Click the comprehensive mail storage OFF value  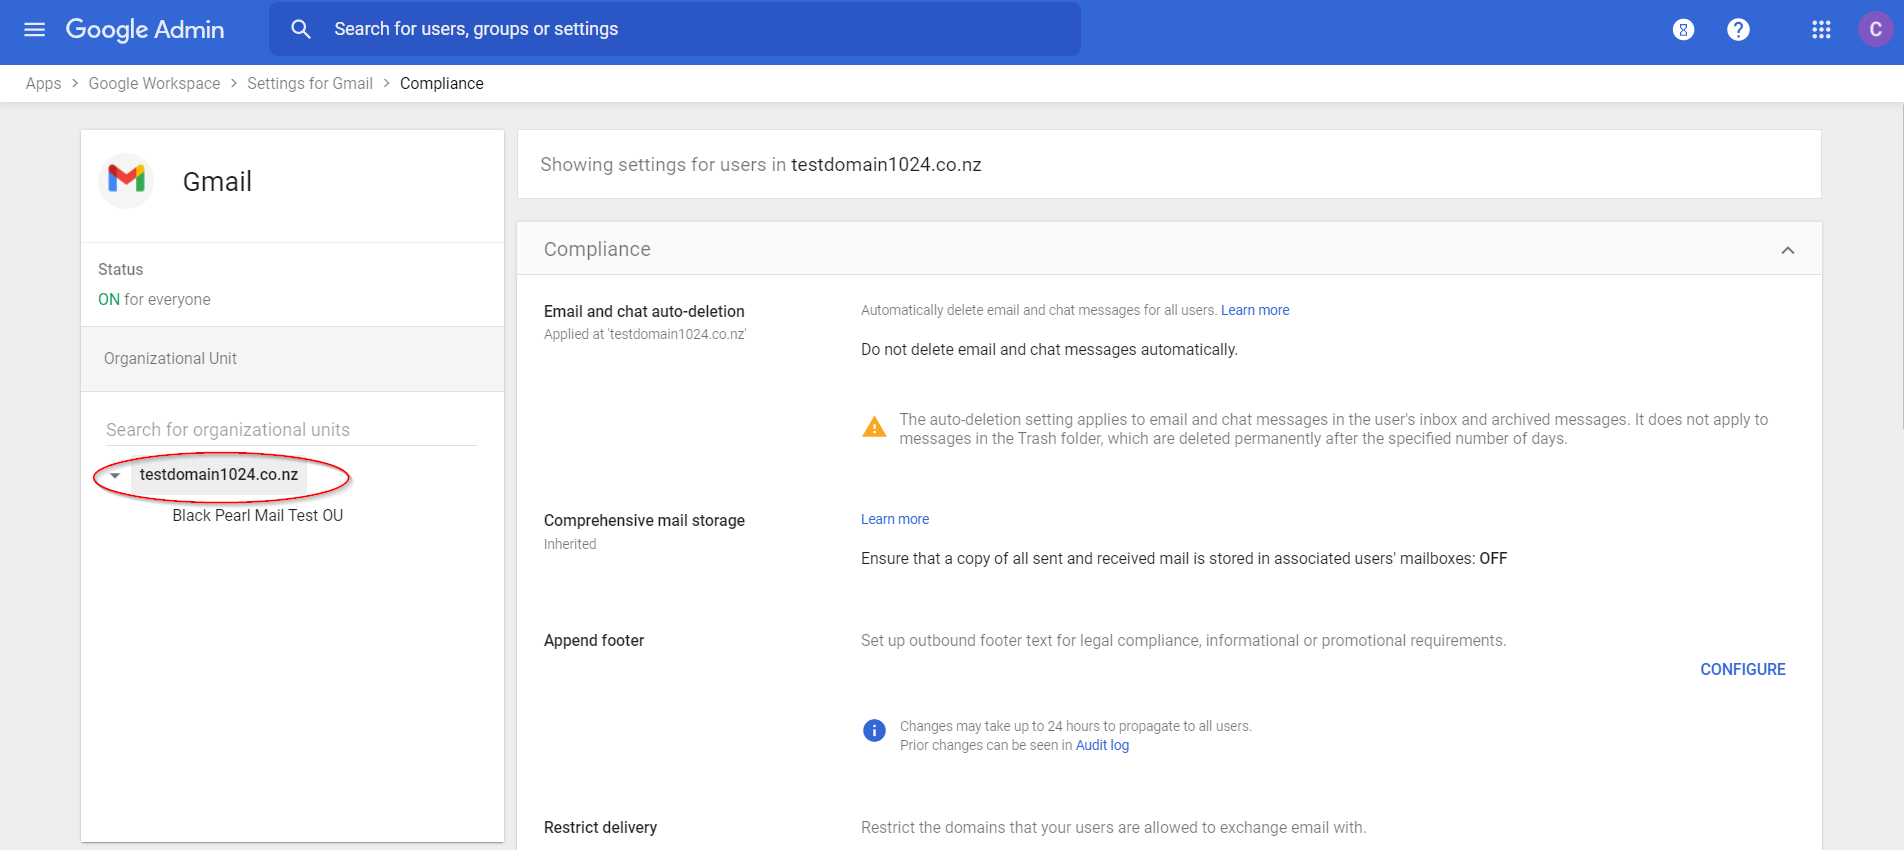(x=1493, y=559)
